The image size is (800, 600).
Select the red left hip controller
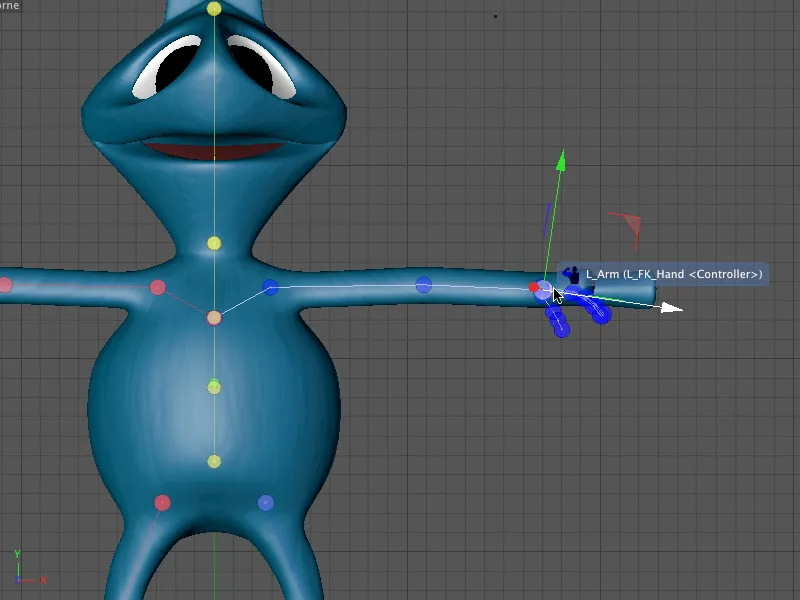click(160, 500)
